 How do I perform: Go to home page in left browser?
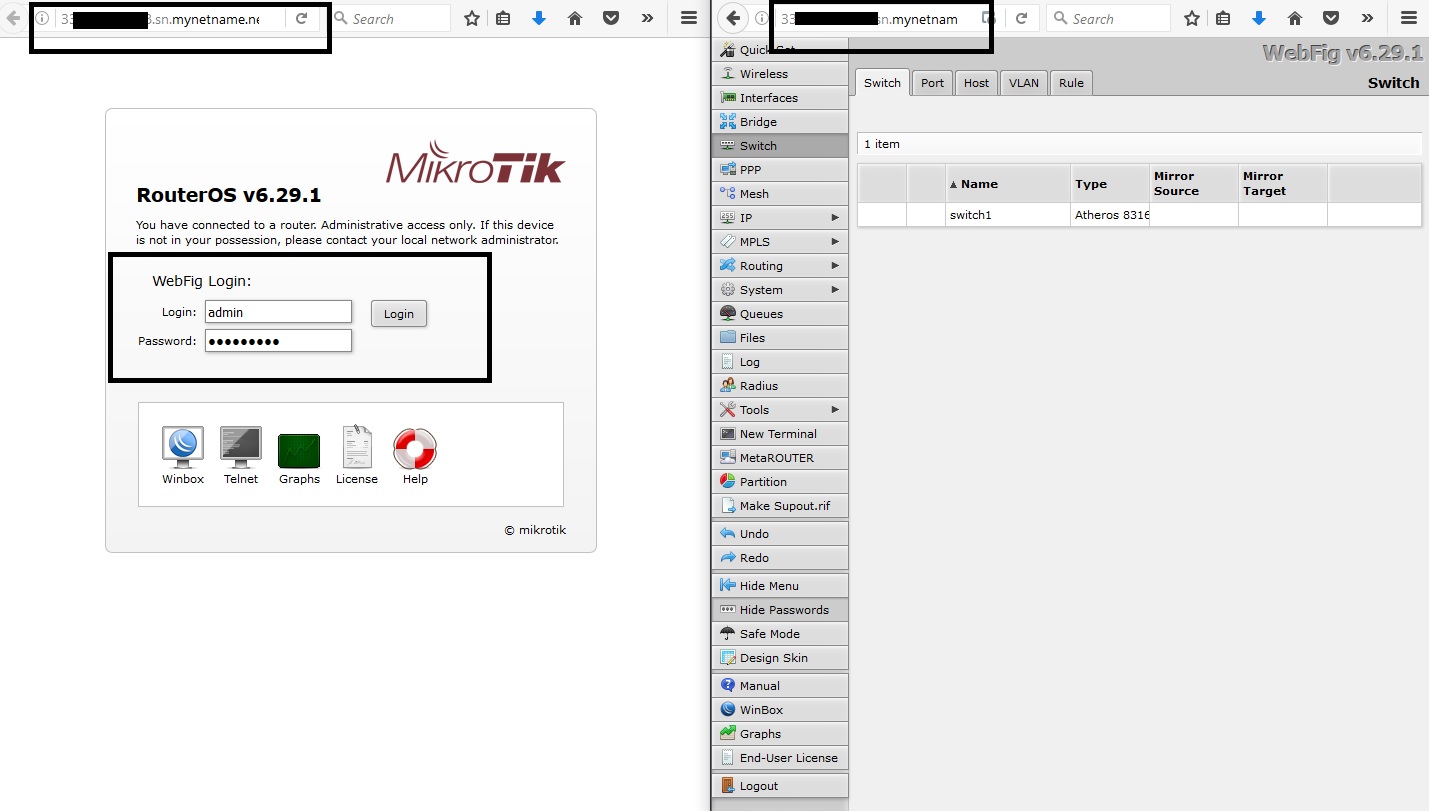tap(574, 18)
